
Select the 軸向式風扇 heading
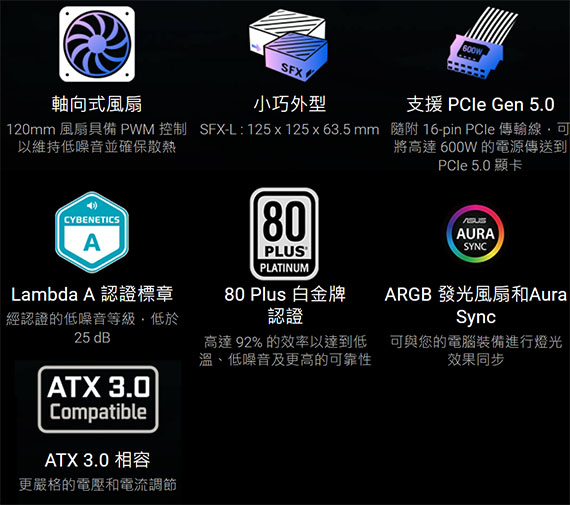click(x=97, y=104)
